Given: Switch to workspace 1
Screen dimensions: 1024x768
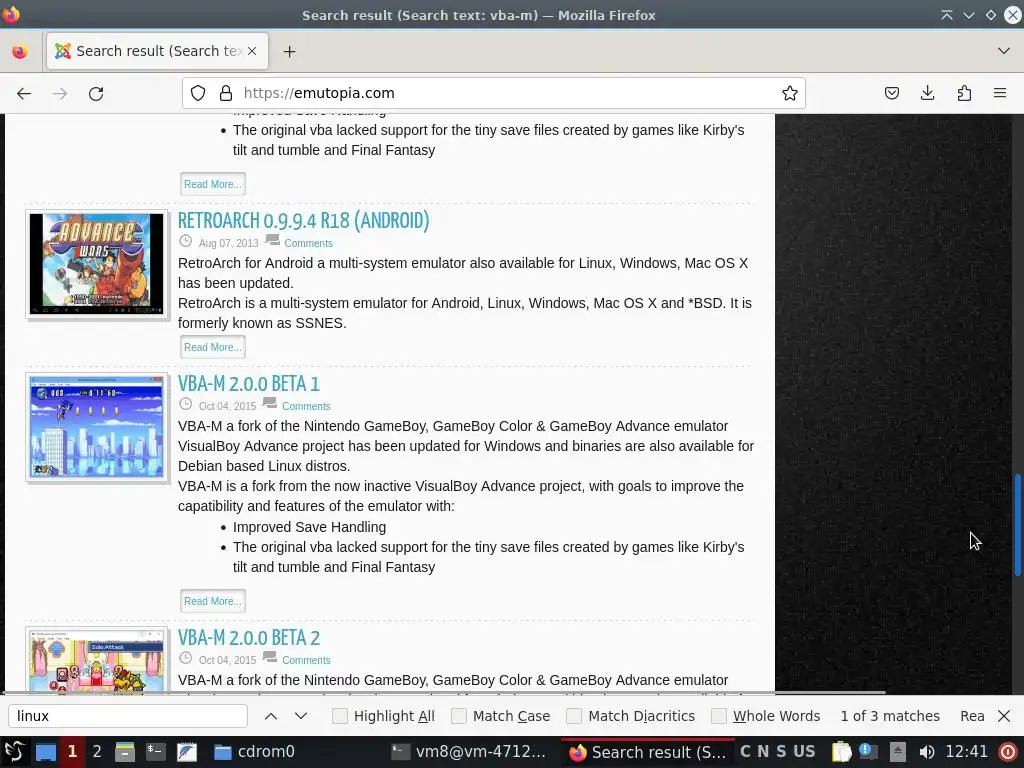Looking at the screenshot, I should 72,752.
